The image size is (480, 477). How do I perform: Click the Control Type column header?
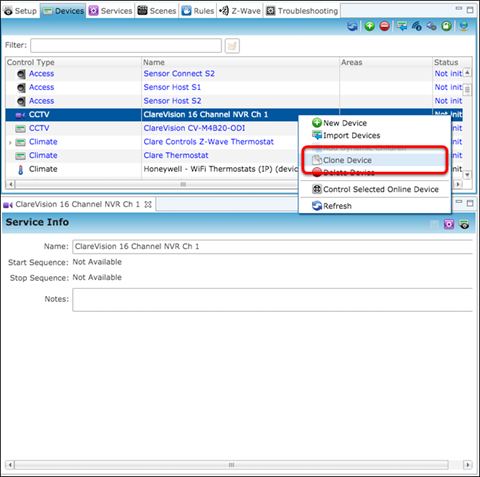pyautogui.click(x=73, y=62)
